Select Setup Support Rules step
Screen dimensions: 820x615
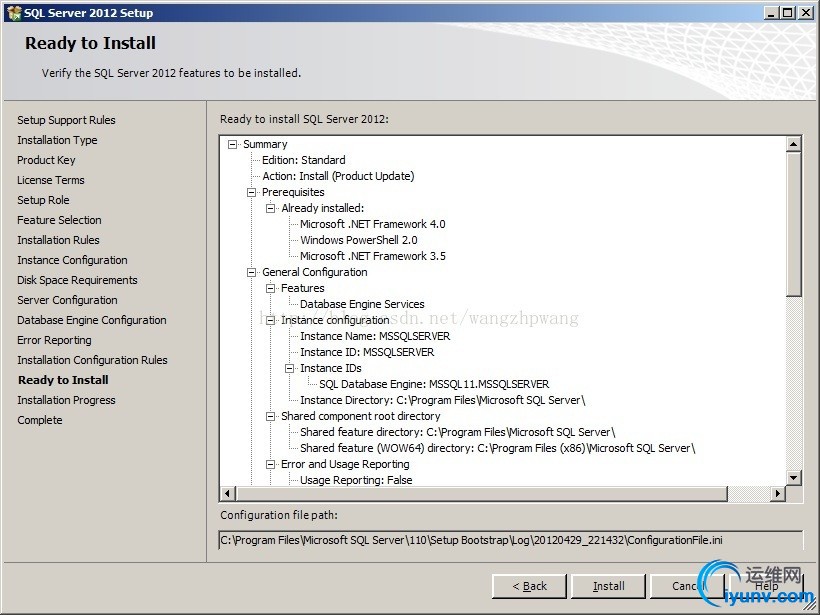(x=66, y=120)
